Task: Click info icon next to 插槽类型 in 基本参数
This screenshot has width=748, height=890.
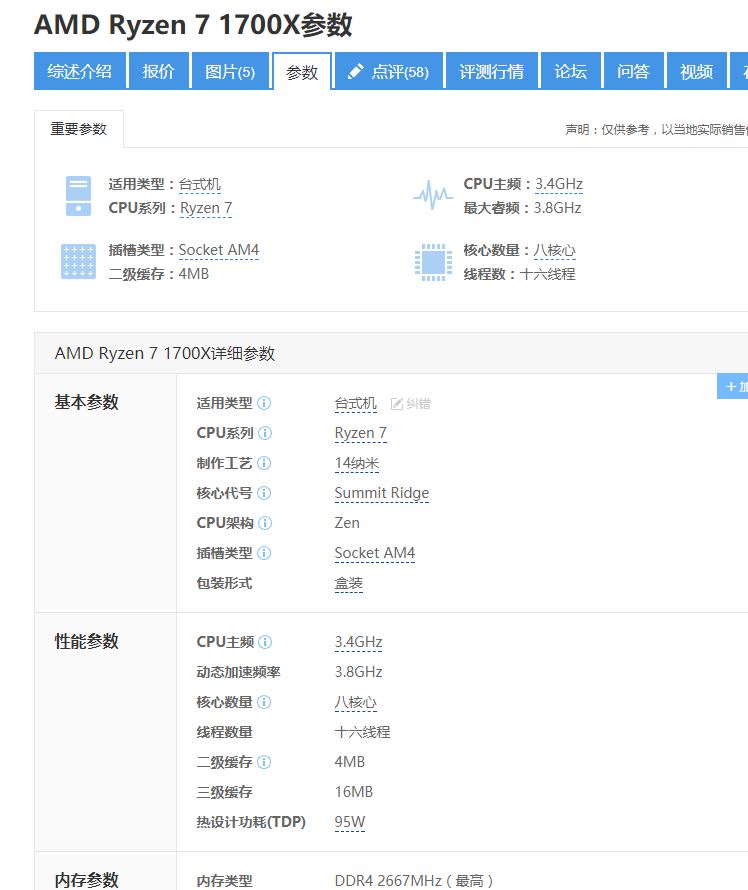Action: click(x=264, y=553)
